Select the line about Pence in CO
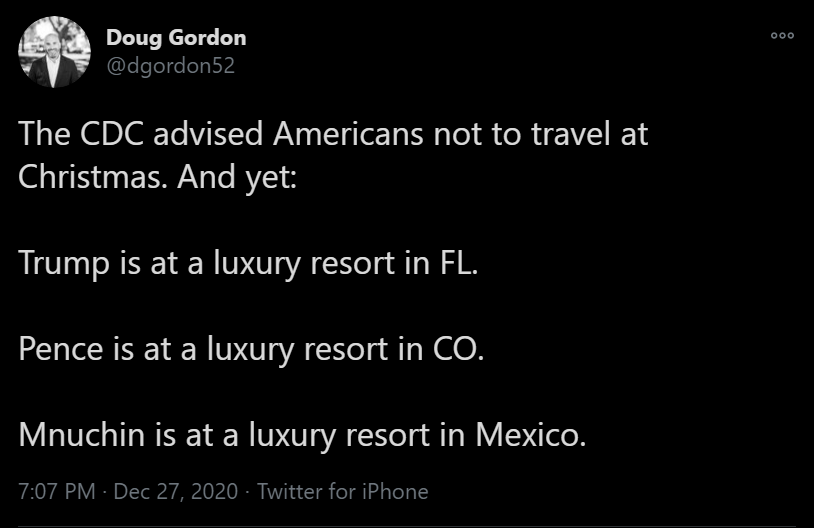814x528 pixels. (251, 349)
